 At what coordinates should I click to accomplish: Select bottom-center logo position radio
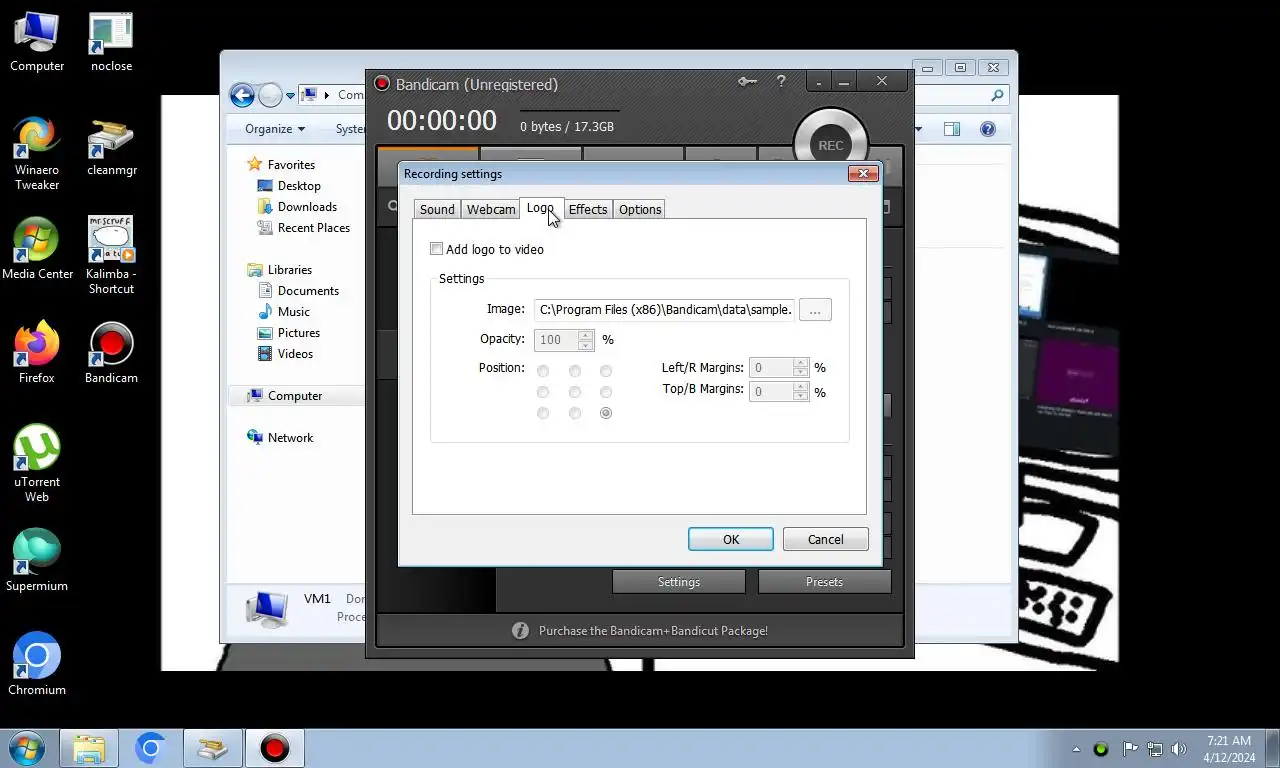pyautogui.click(x=575, y=413)
